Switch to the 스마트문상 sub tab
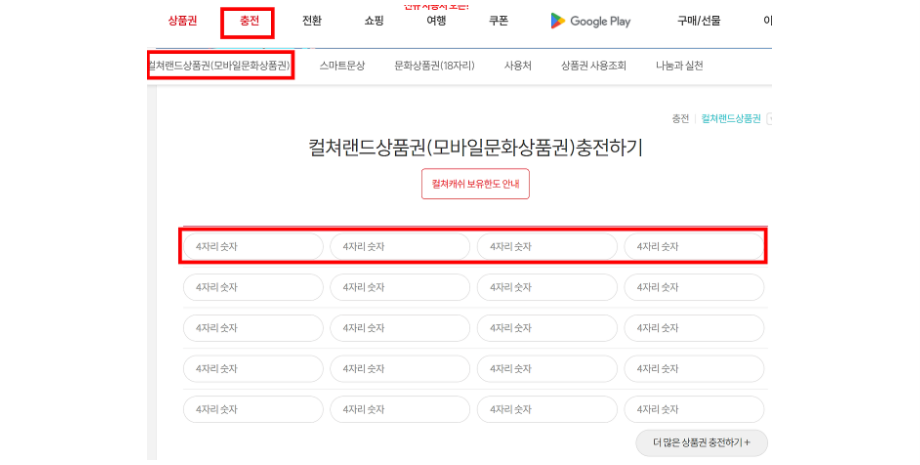 point(342,66)
